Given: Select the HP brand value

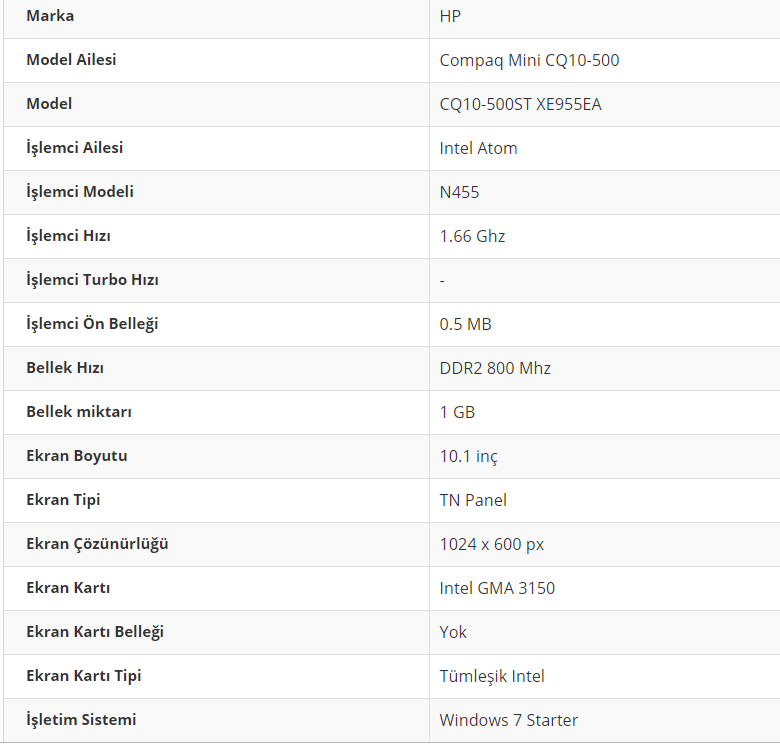Looking at the screenshot, I should tap(450, 16).
